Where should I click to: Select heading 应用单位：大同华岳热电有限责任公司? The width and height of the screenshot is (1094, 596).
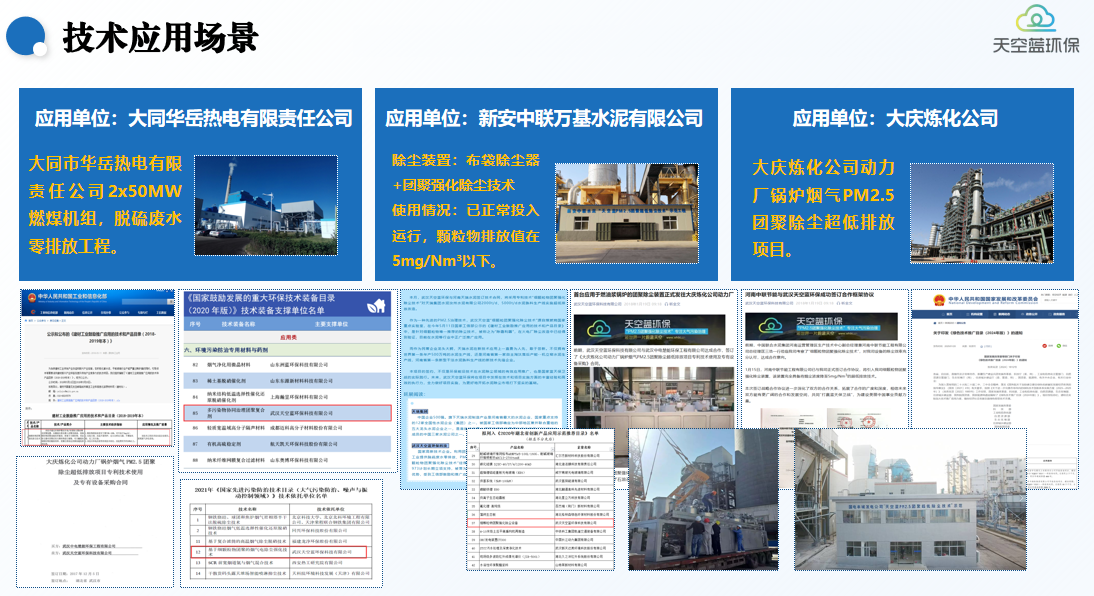click(194, 118)
